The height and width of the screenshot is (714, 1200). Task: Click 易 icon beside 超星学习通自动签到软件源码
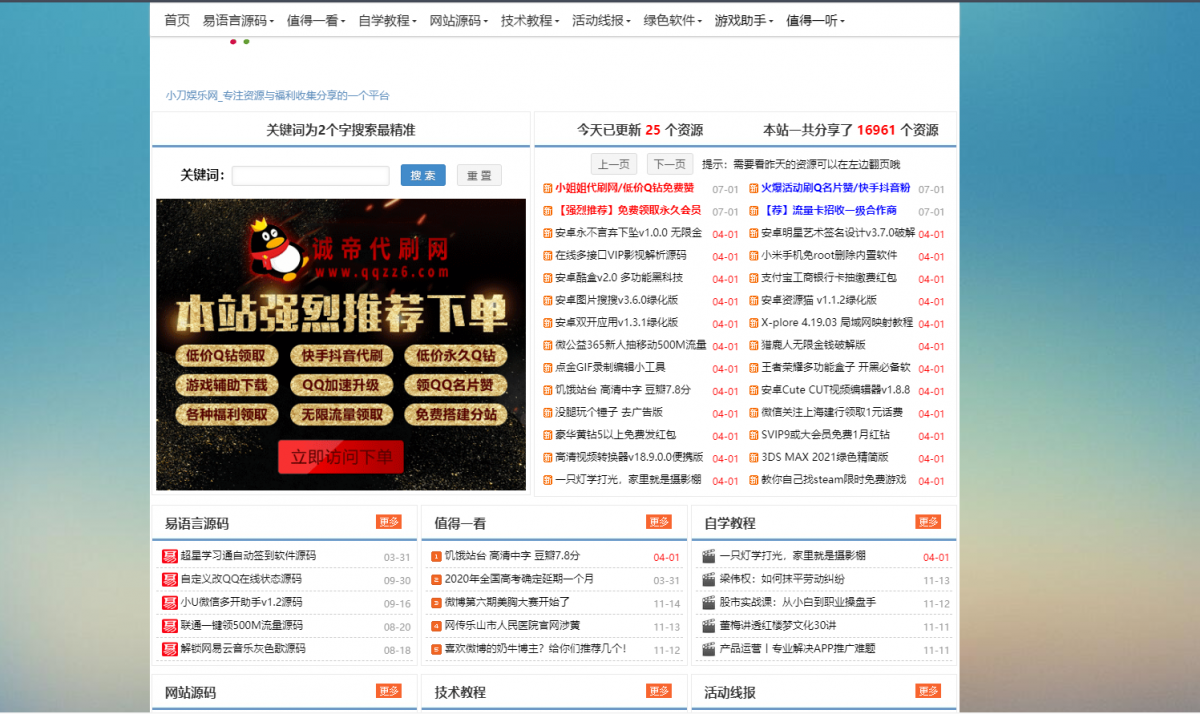click(x=169, y=556)
